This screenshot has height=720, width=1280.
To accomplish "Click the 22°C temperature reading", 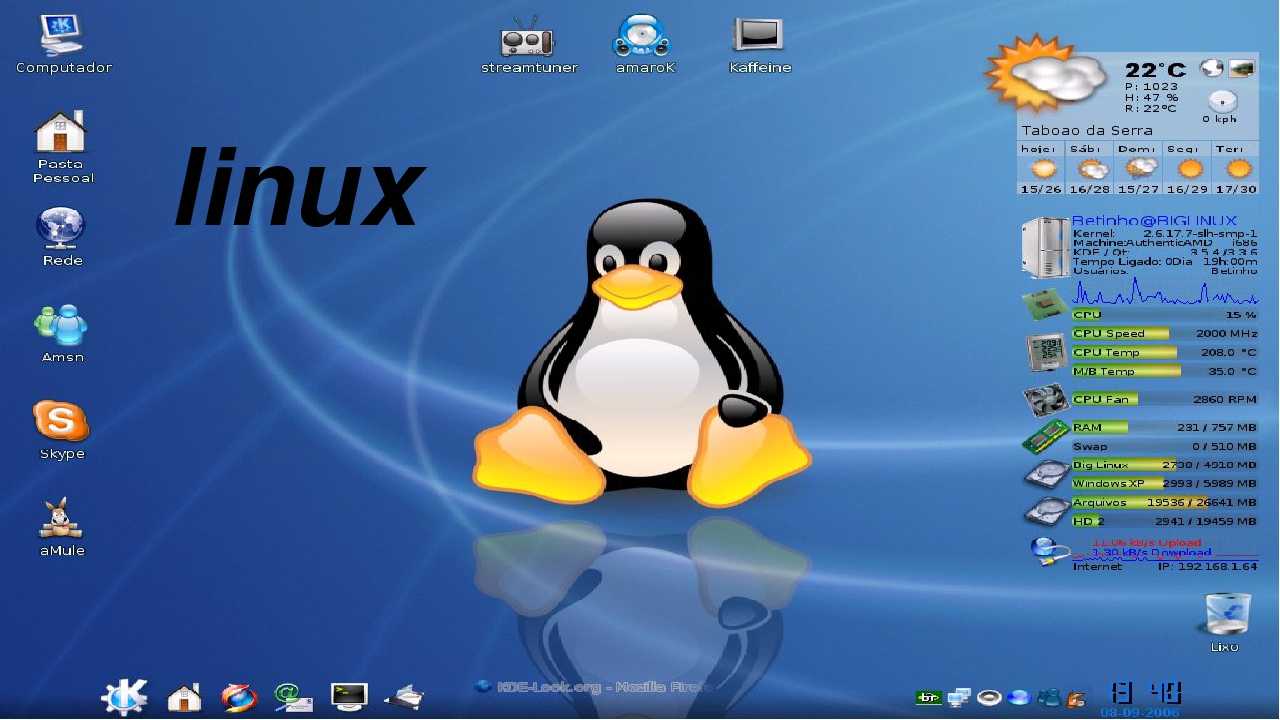I will 1155,69.
